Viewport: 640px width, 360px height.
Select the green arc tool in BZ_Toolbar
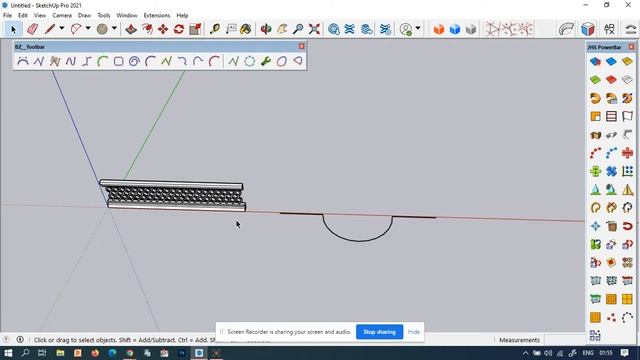click(x=102, y=61)
